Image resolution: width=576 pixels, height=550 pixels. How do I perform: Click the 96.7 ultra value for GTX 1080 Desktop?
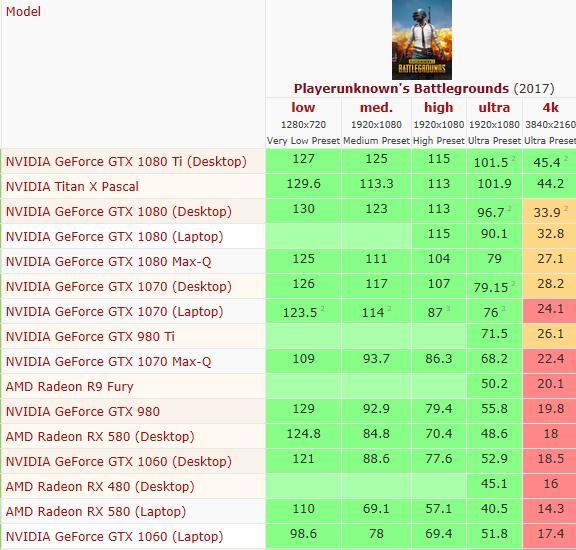tap(491, 212)
